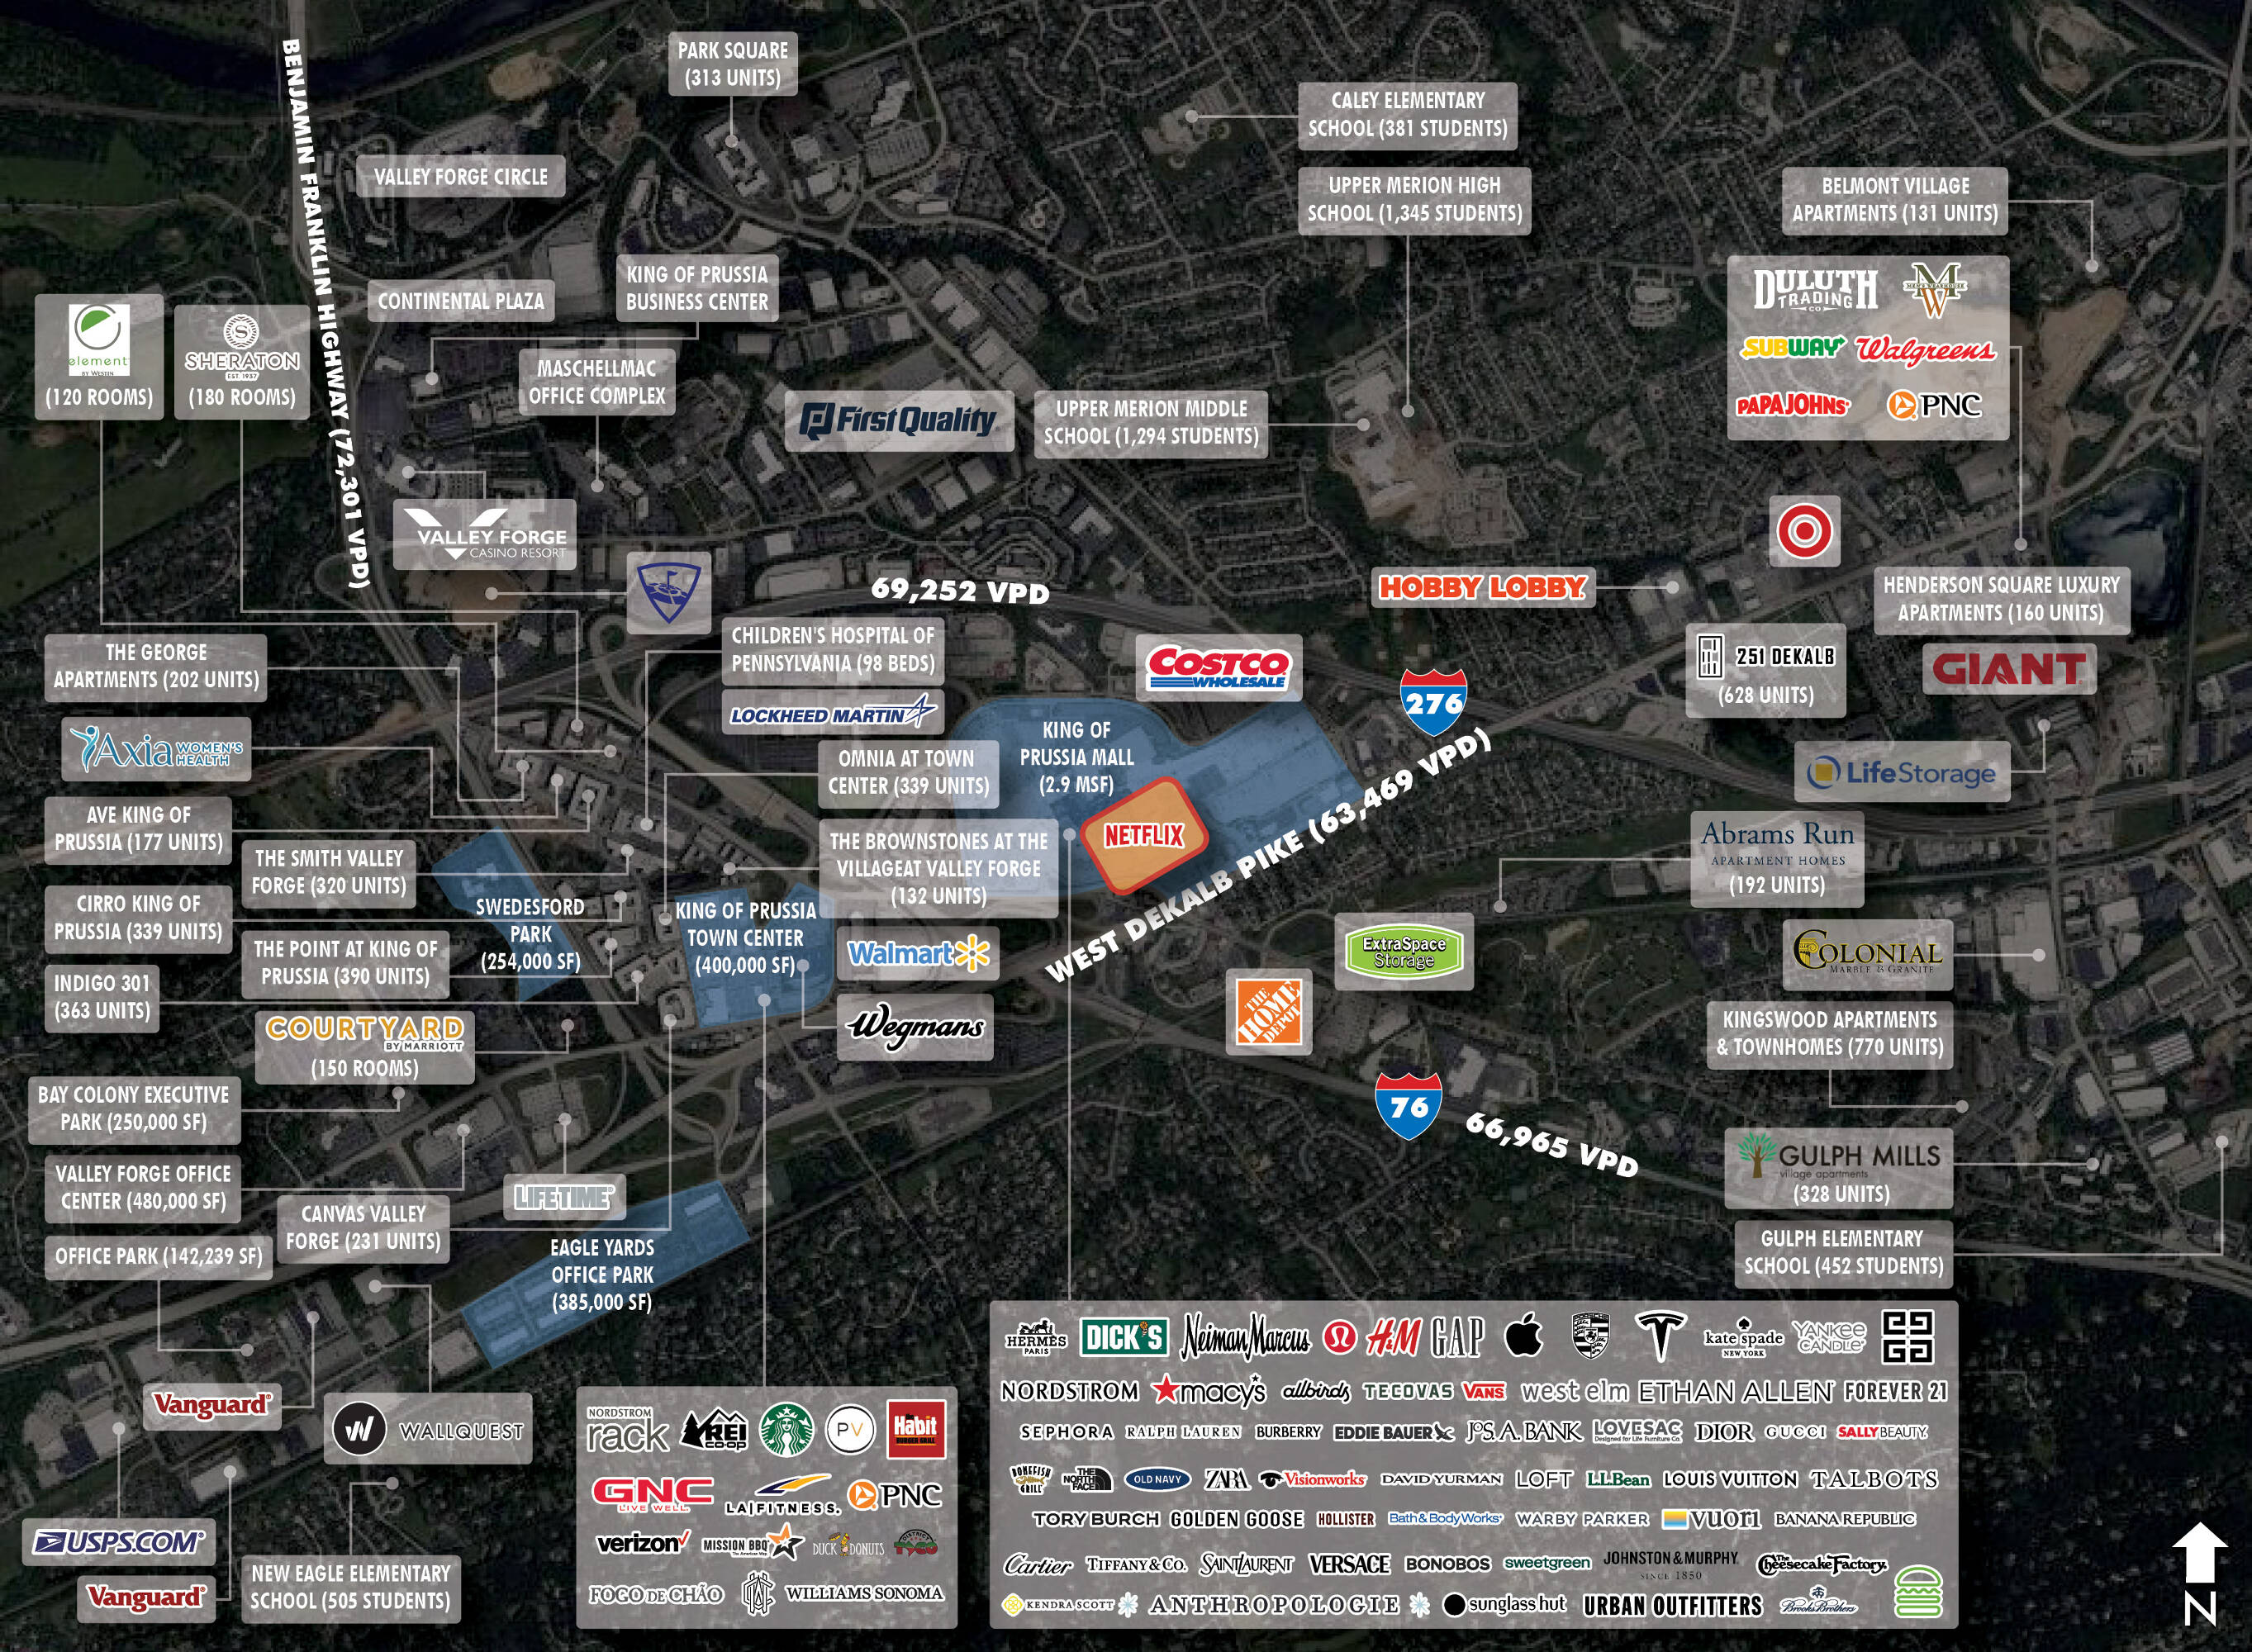Select the Life Storage logo label

coord(1902,772)
